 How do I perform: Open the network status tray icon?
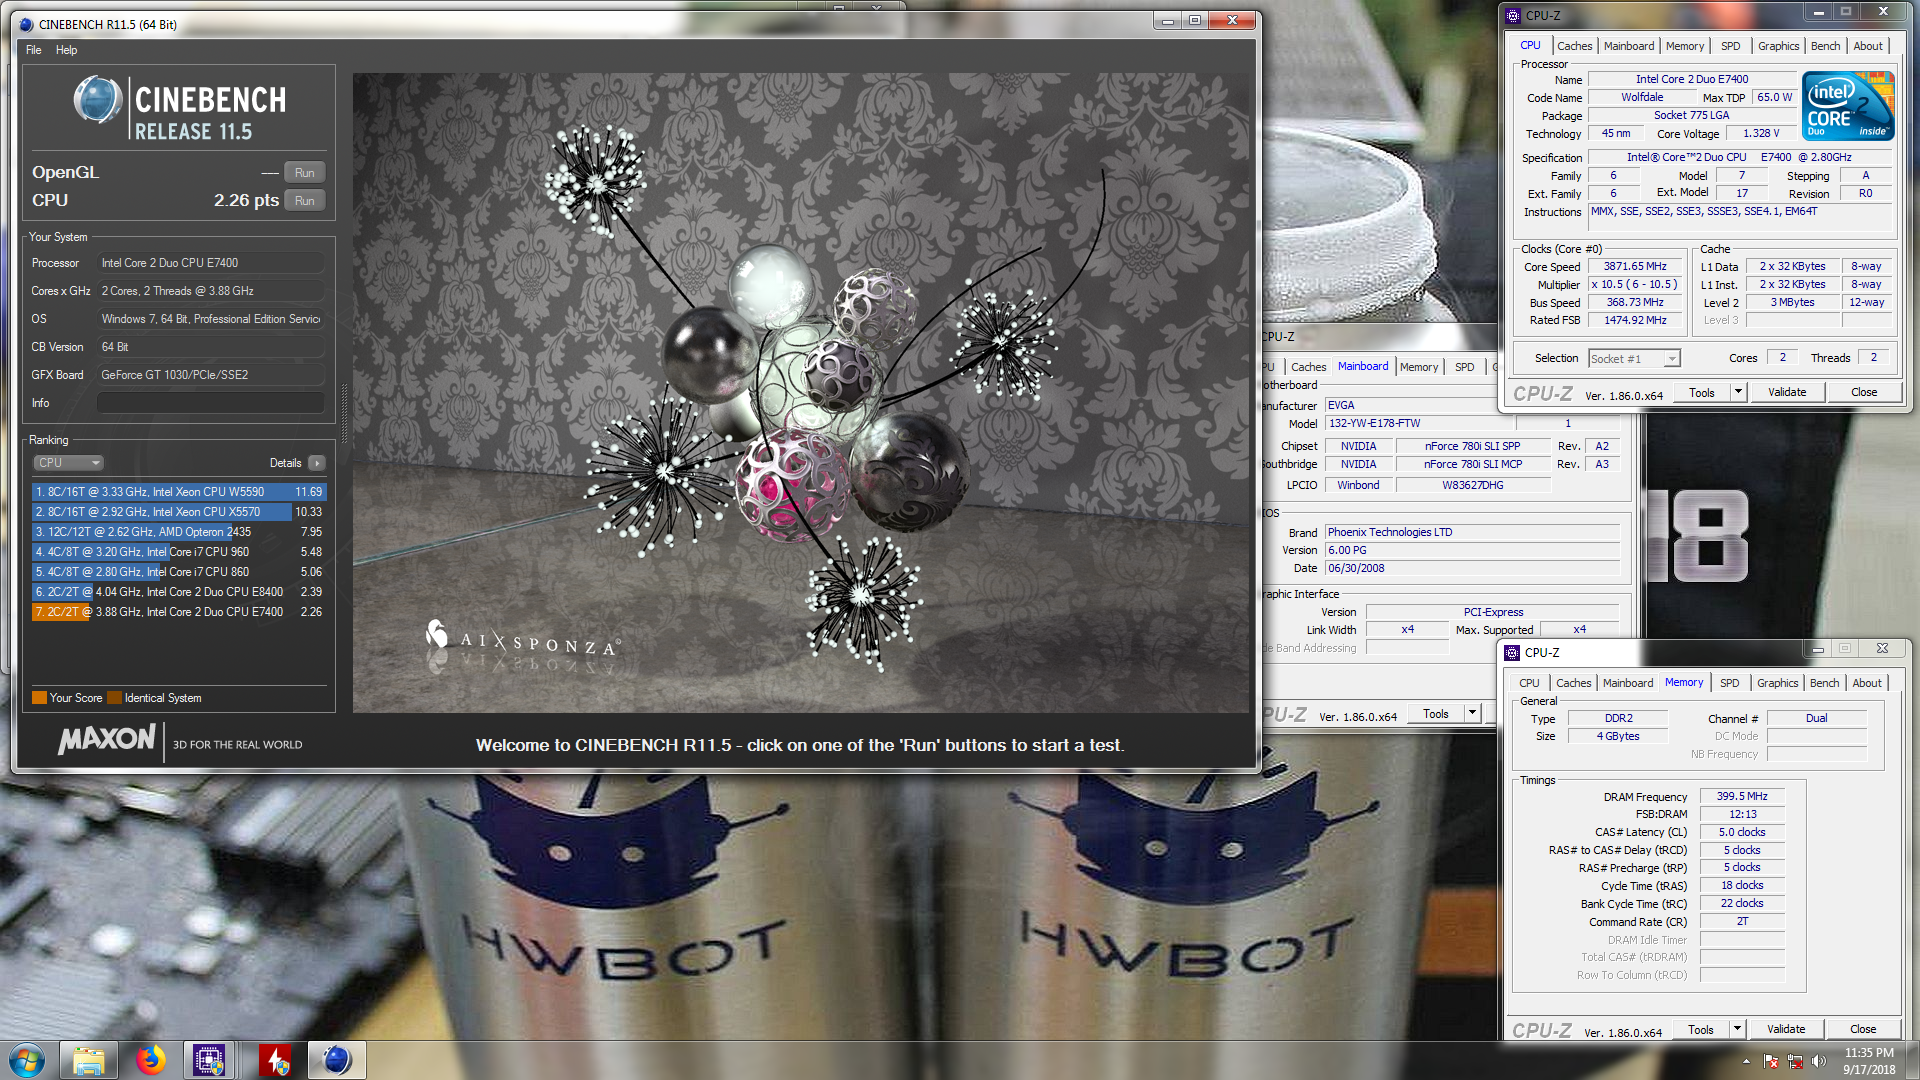click(x=1795, y=1061)
